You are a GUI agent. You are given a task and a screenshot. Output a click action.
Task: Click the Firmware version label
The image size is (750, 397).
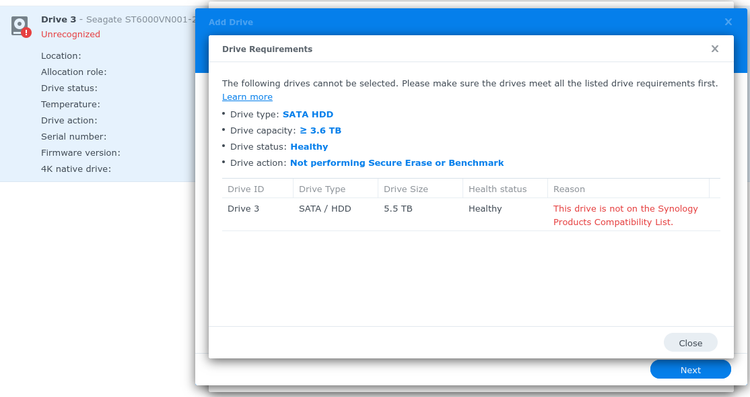[x=80, y=153]
